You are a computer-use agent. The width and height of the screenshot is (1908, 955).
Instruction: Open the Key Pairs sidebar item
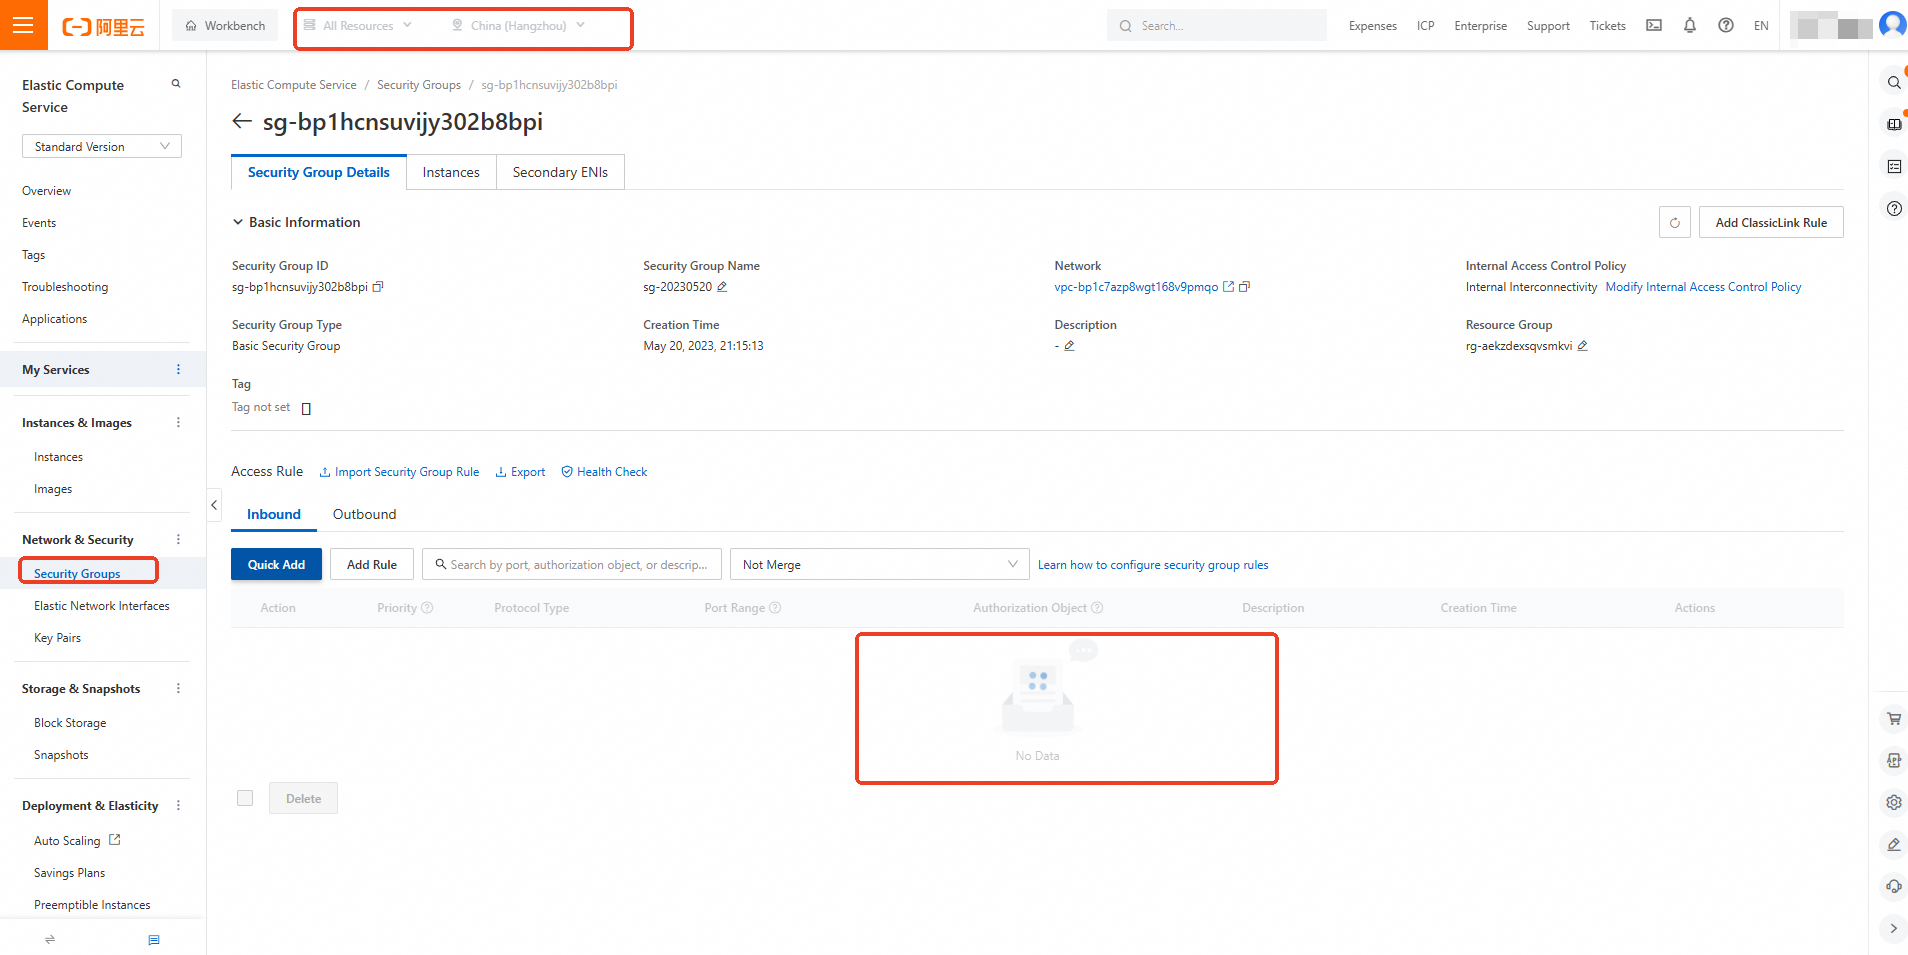[x=57, y=638]
